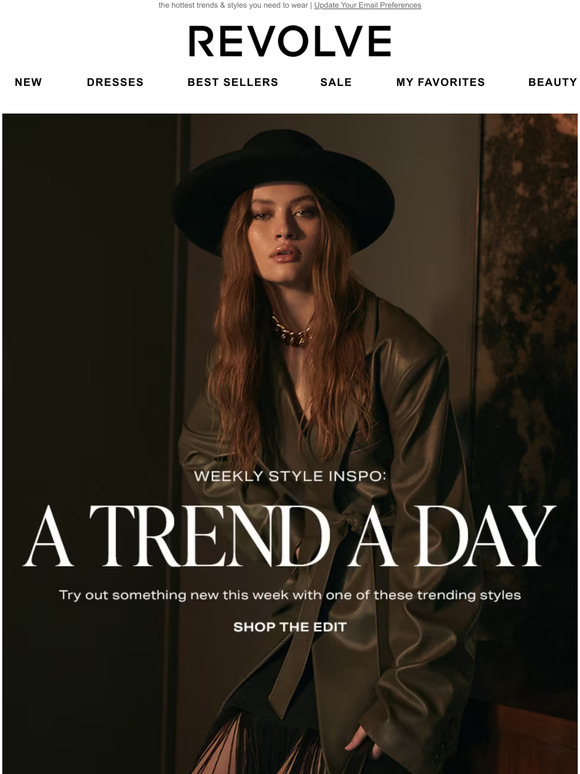Screen dimensions: 580x774
Task: Click the hottest trends preheader text
Action: [233, 5]
